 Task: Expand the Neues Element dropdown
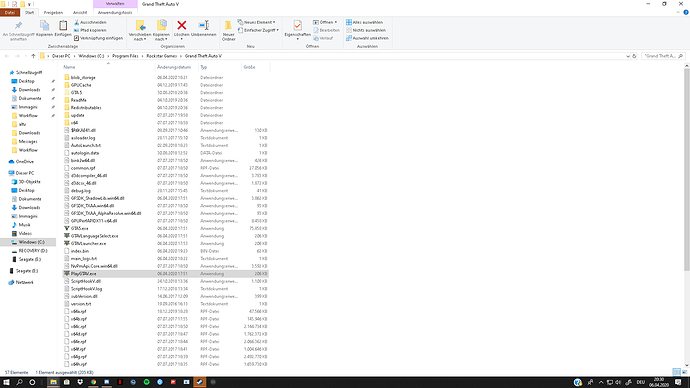[257, 22]
